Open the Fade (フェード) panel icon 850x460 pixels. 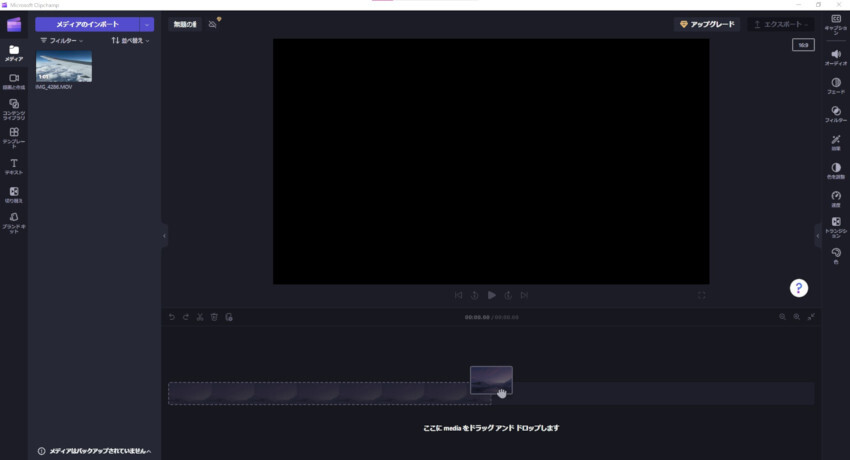[x=835, y=85]
